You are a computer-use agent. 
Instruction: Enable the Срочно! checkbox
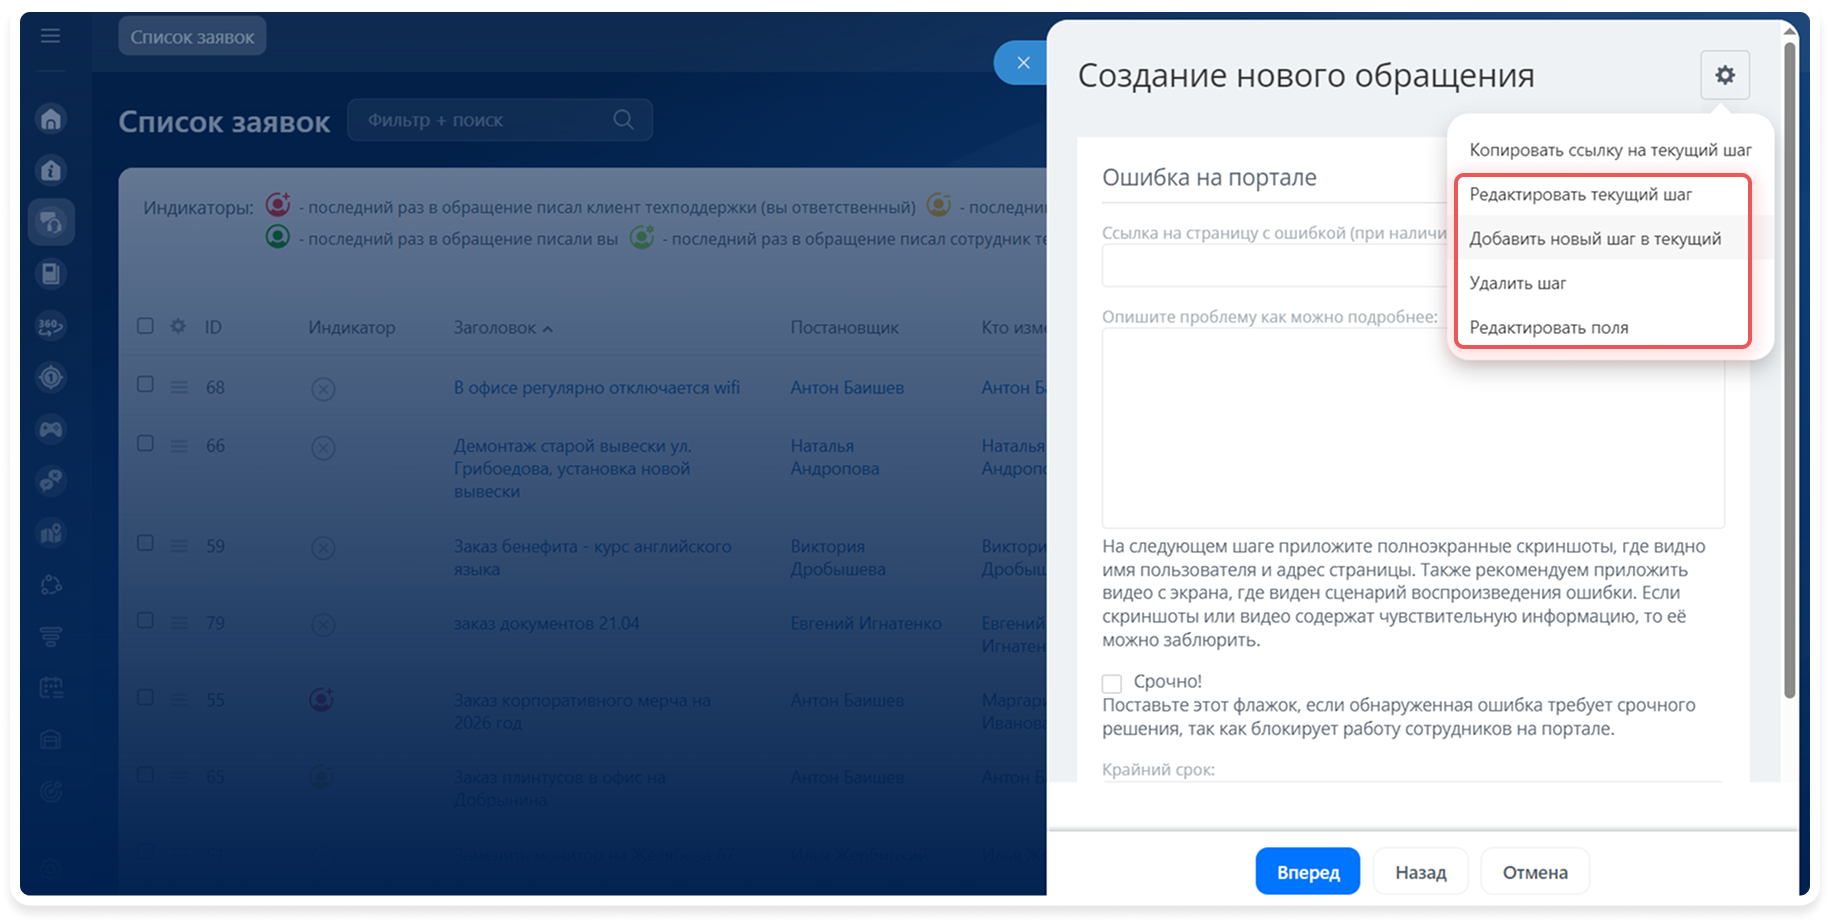1112,684
